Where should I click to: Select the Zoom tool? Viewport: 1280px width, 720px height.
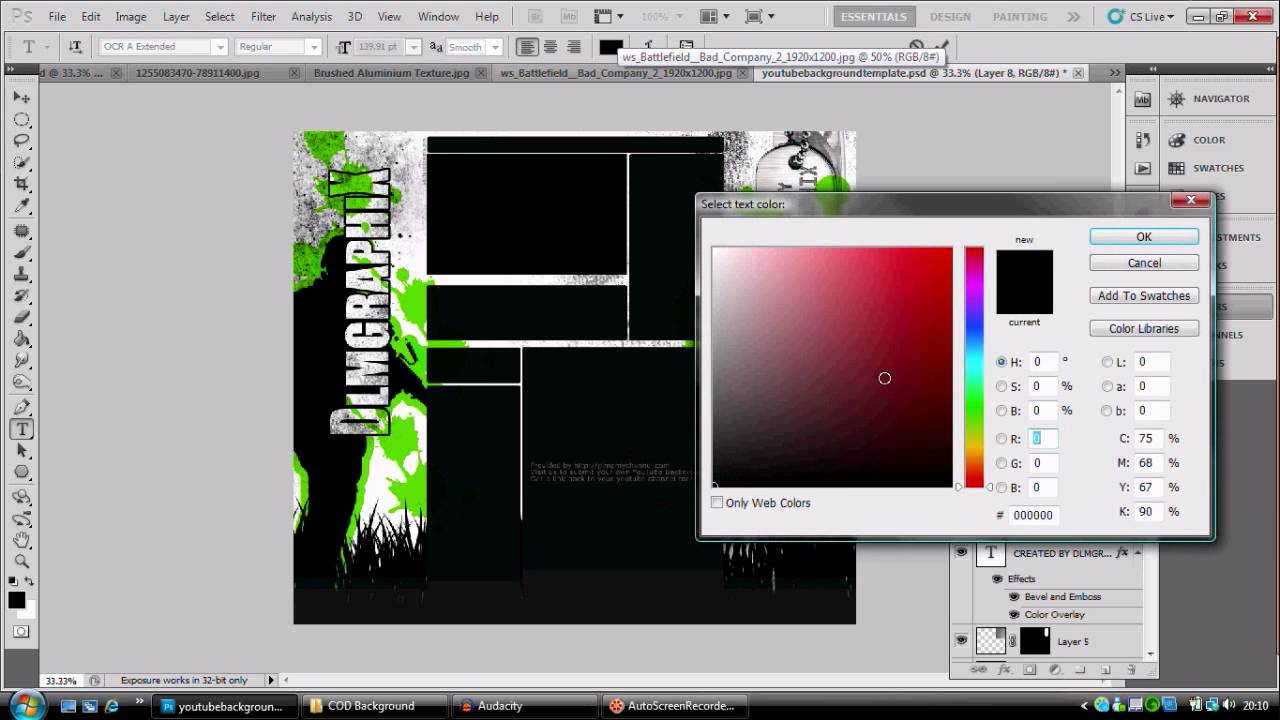pos(21,561)
